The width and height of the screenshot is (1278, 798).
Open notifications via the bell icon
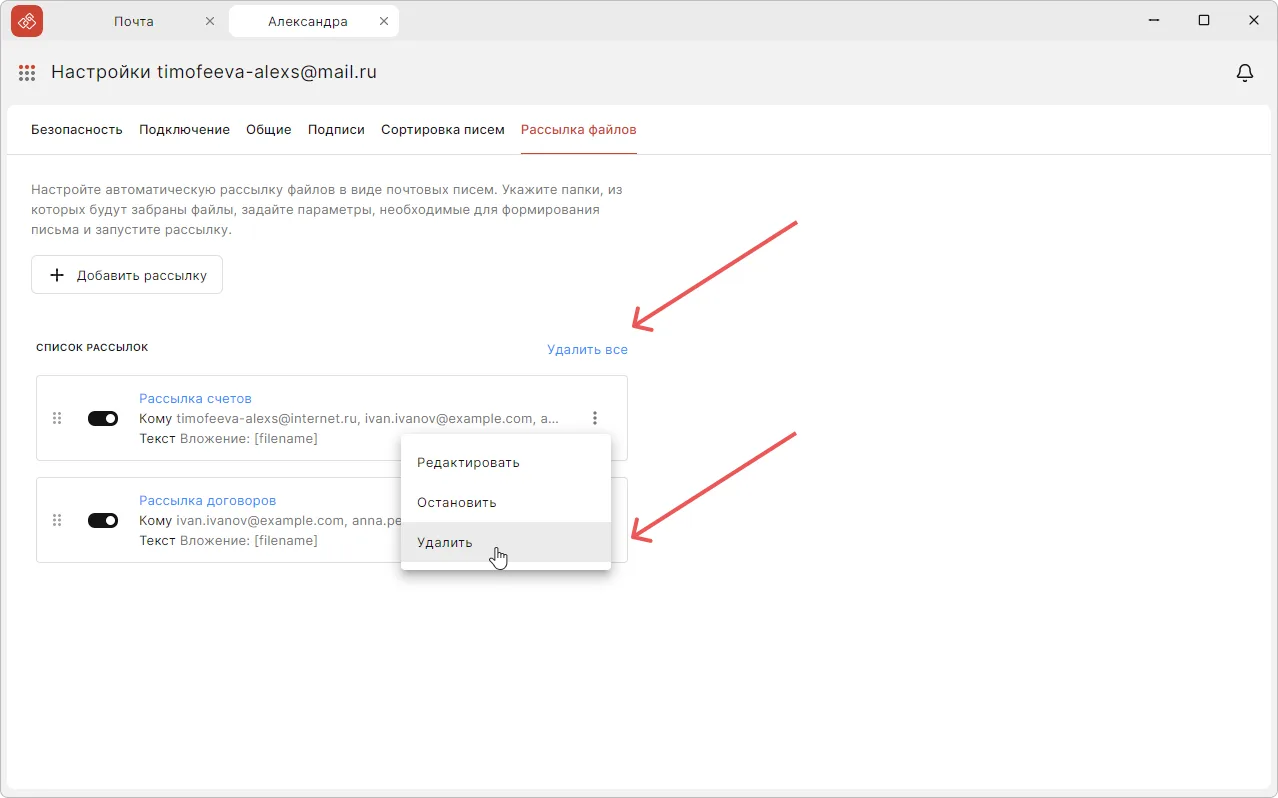pos(1245,73)
